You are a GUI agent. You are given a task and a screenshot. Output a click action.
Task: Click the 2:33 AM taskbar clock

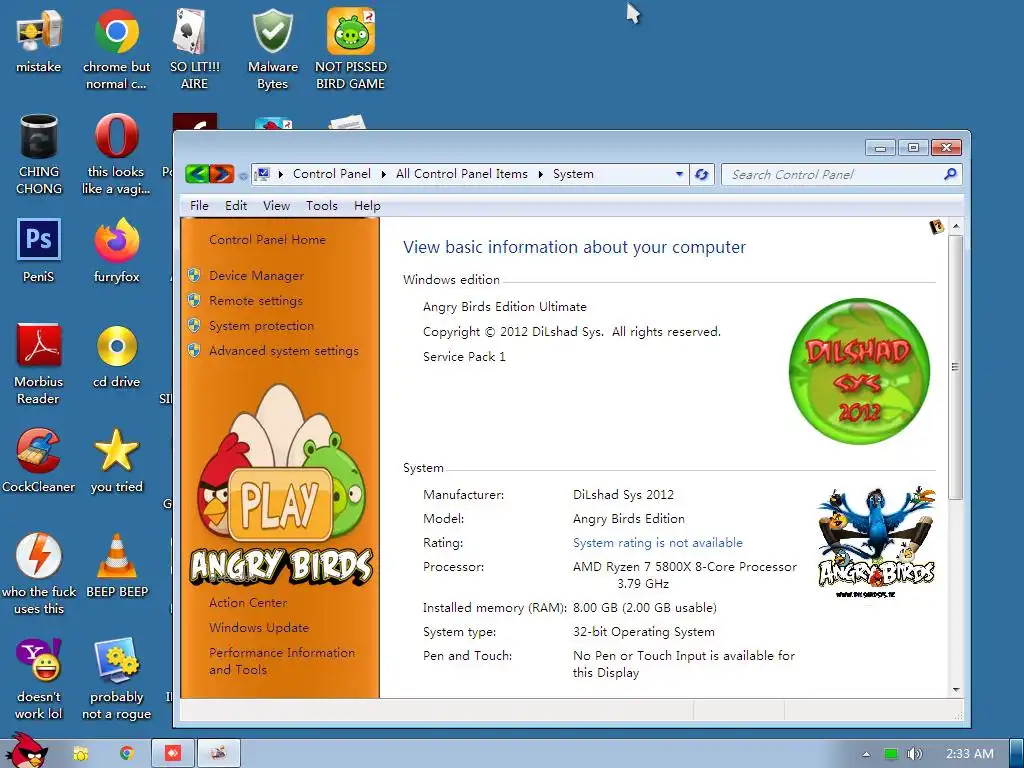pos(970,754)
